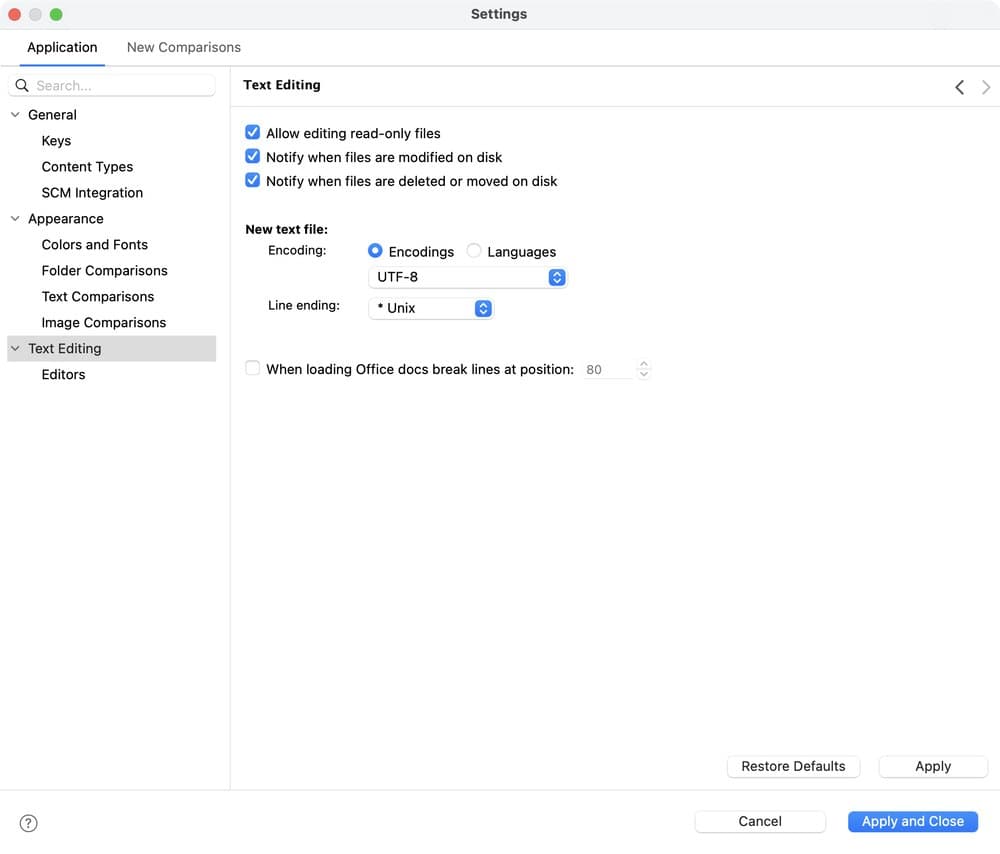Increase the line break position stepper

click(643, 365)
